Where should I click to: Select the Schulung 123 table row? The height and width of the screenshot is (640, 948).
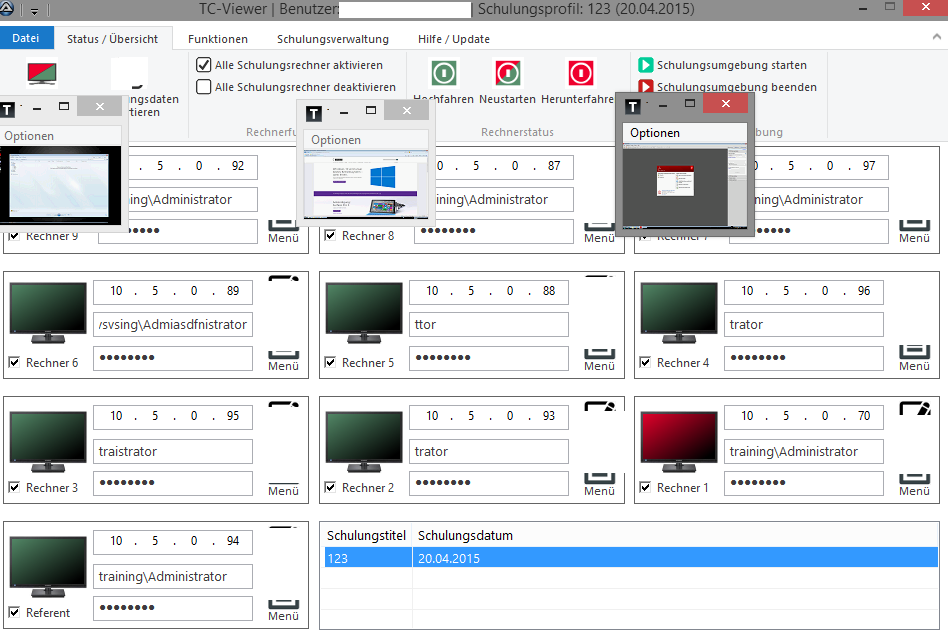630,558
